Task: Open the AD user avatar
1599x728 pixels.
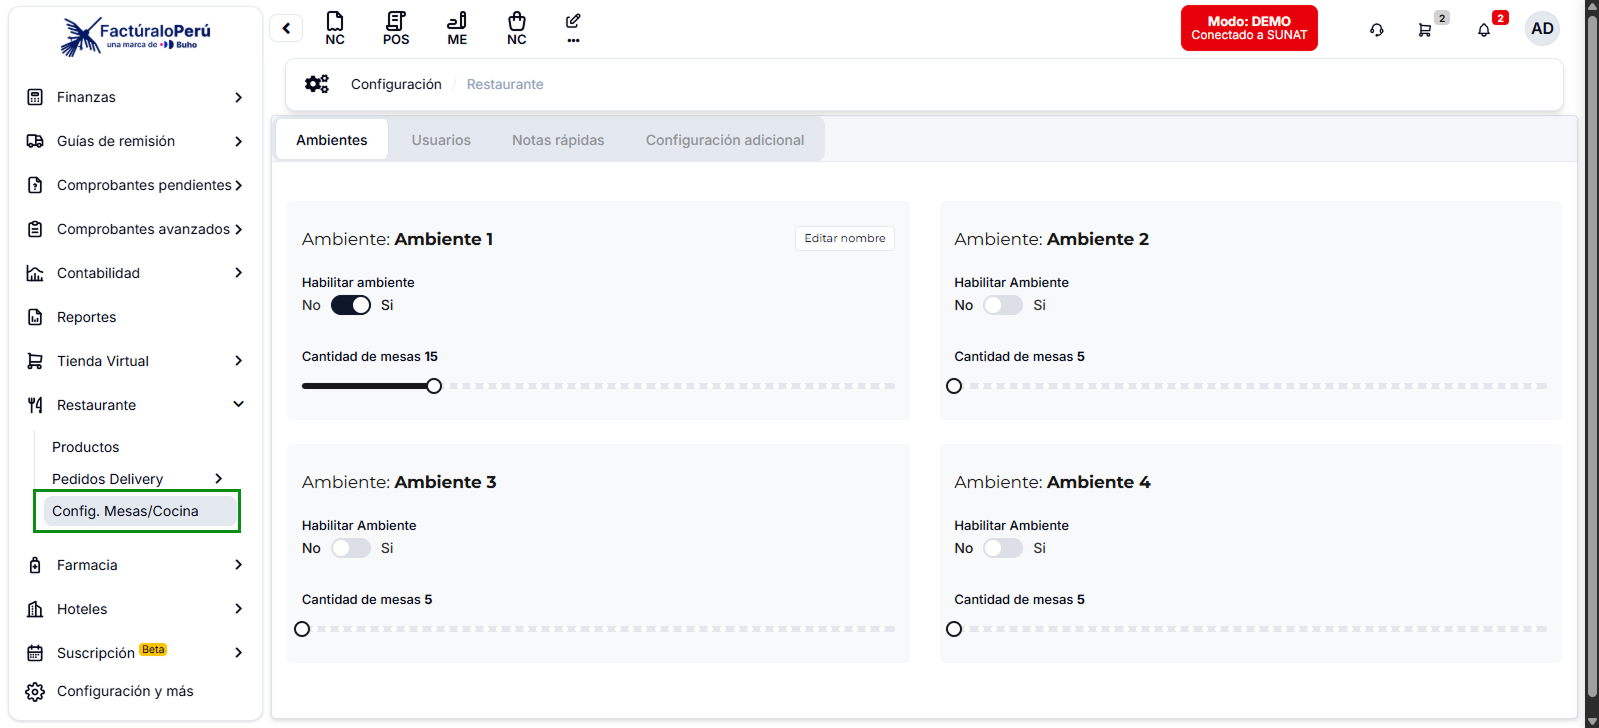Action: pos(1542,28)
